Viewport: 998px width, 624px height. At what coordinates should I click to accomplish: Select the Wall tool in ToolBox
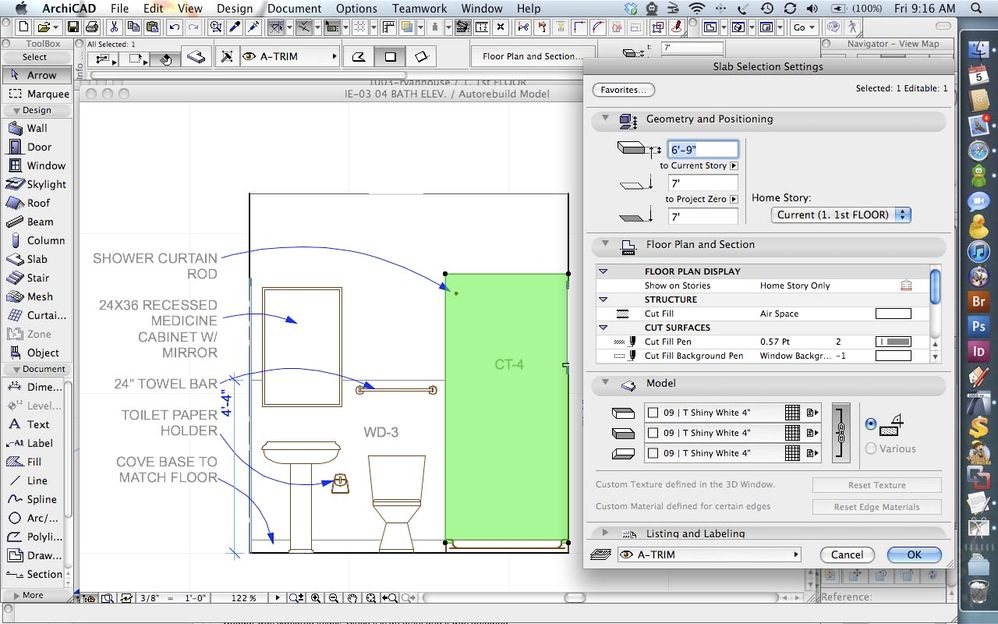pyautogui.click(x=36, y=128)
